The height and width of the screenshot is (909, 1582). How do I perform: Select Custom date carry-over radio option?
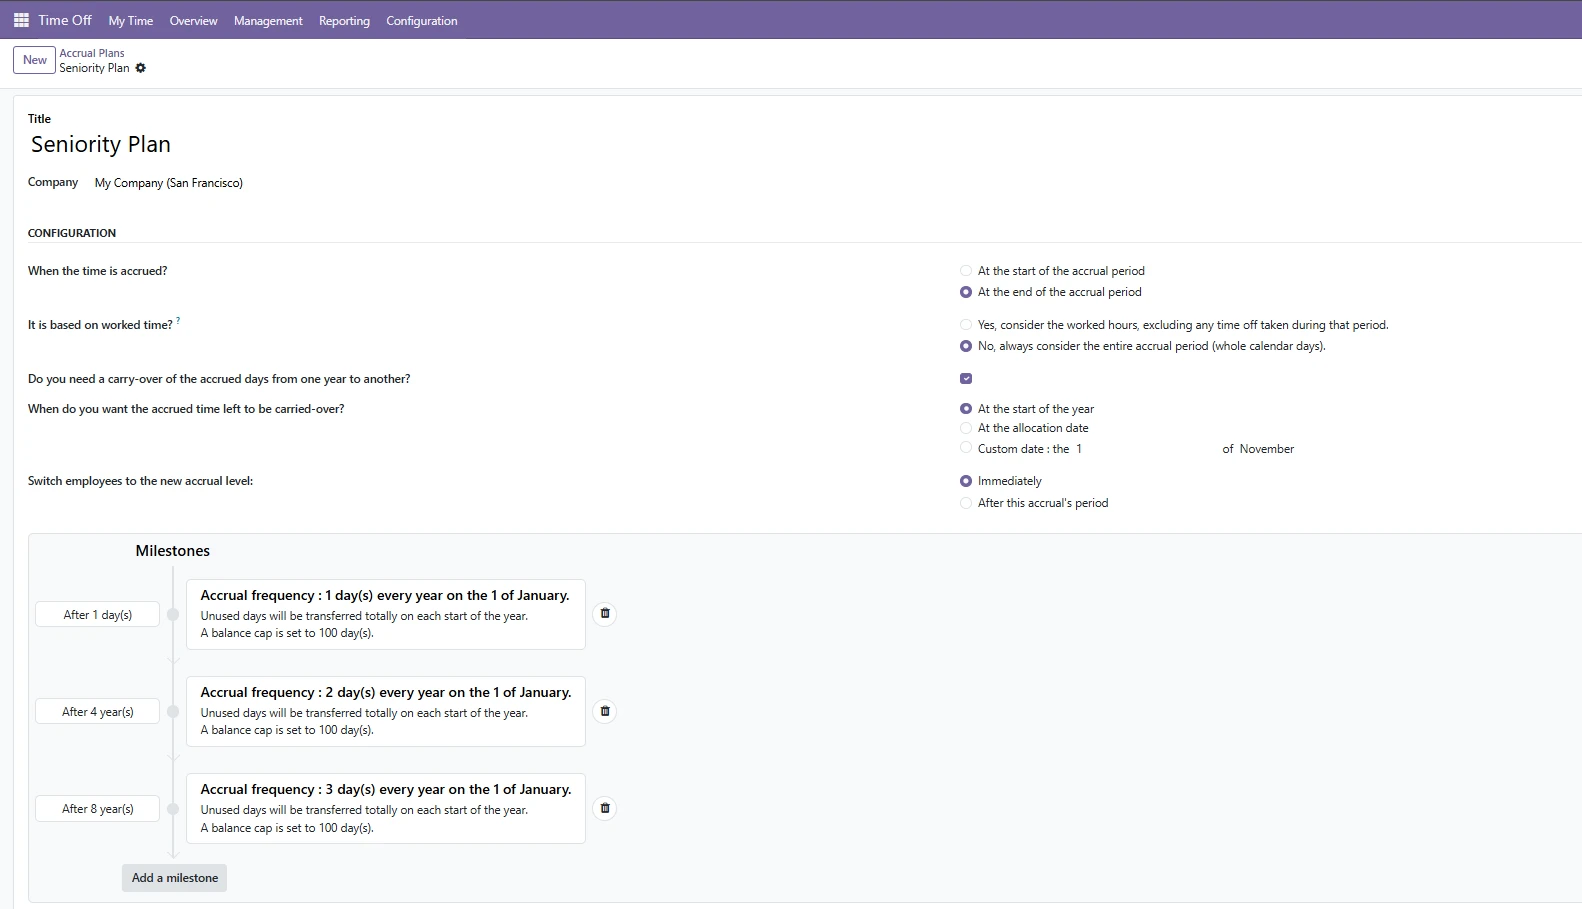966,449
